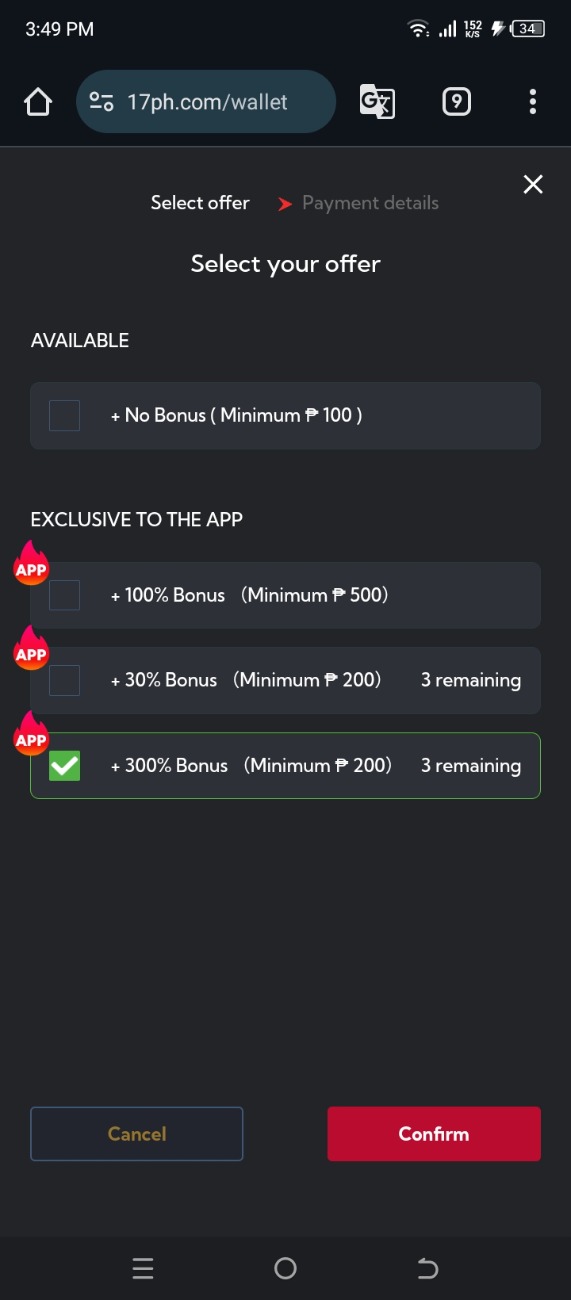571x1300 pixels.
Task: Tap the Android recent apps button
Action: tap(143, 1269)
